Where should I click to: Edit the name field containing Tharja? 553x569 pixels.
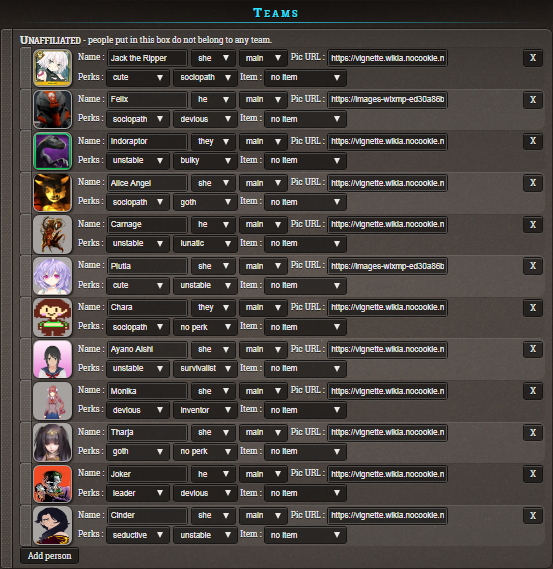click(x=147, y=433)
